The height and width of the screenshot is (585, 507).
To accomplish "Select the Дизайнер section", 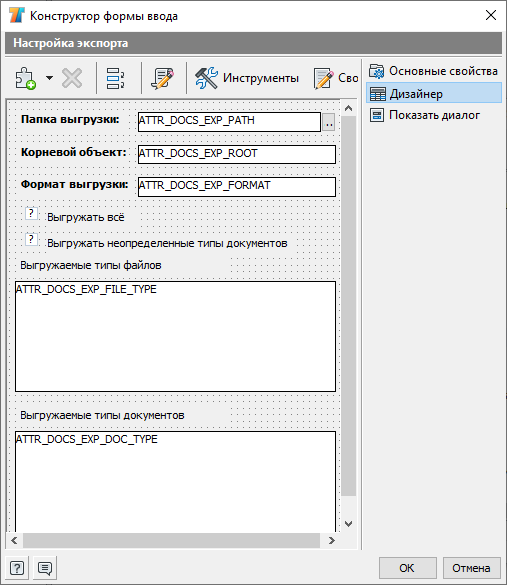I will click(x=434, y=94).
